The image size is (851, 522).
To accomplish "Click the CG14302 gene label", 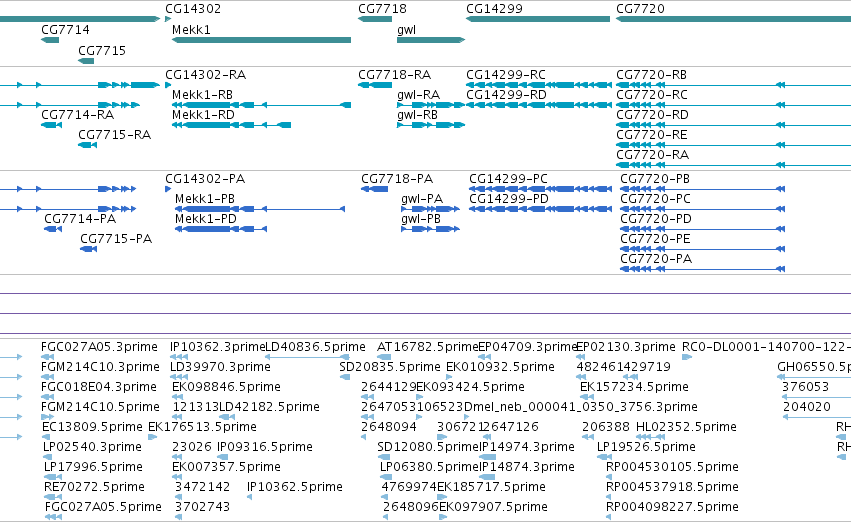I will (x=193, y=9).
